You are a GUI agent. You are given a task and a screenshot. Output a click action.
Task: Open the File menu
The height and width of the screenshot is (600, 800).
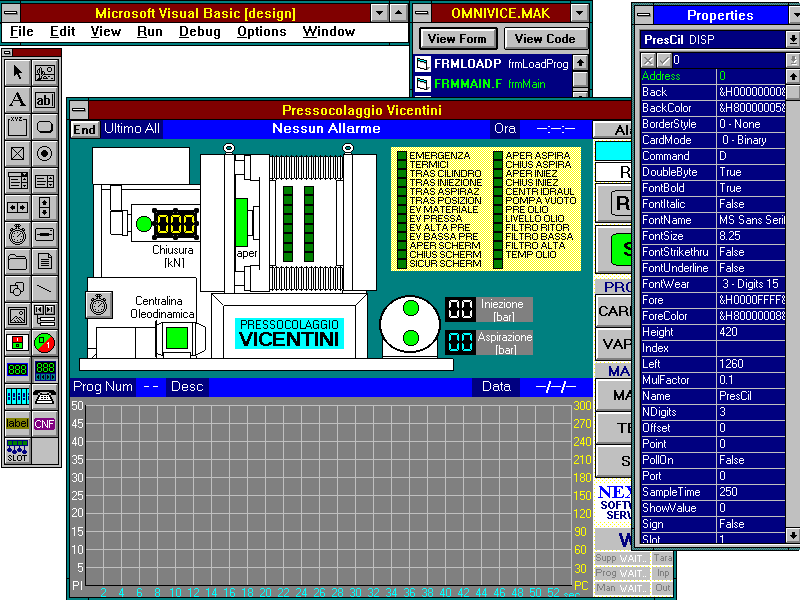pos(21,32)
